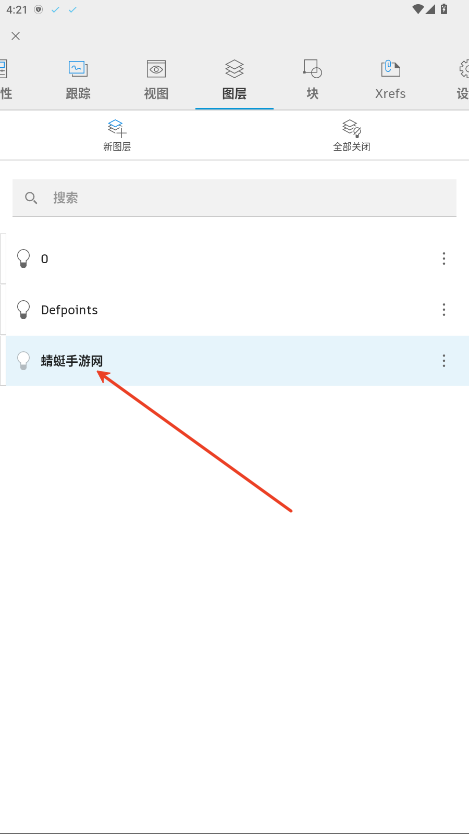Toggle 蜻蜓手游网 layer light bulb

coord(23,361)
